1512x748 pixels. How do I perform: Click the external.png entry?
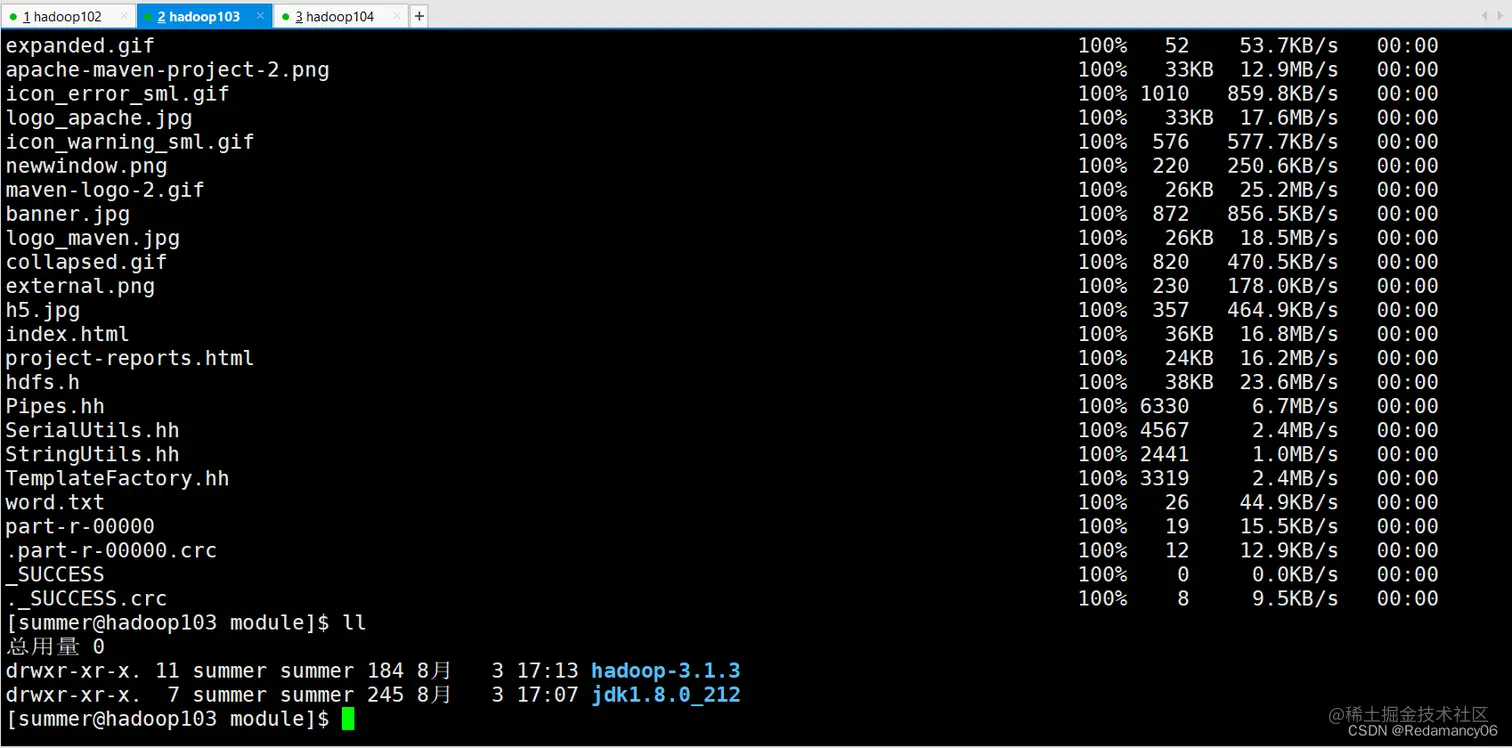click(80, 285)
